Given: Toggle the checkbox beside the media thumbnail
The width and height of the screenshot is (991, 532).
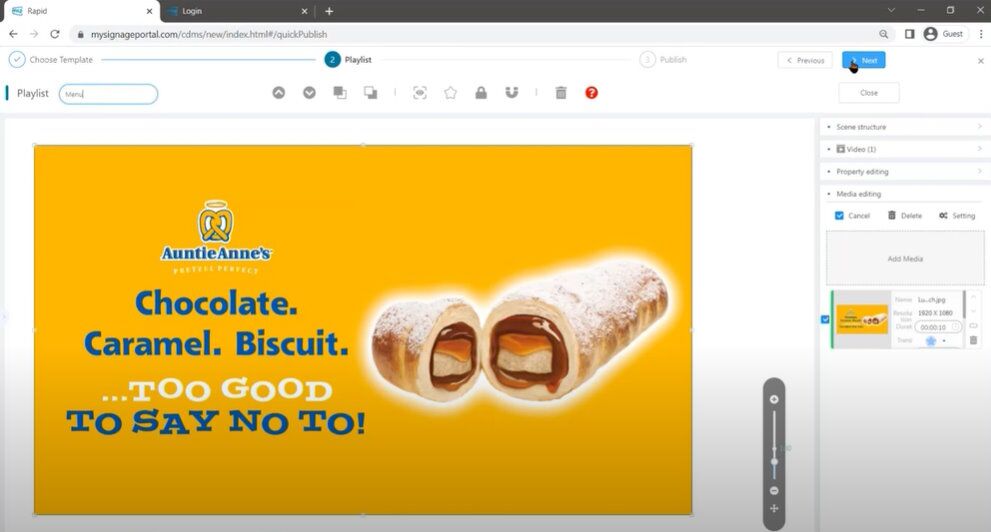Looking at the screenshot, I should (x=825, y=319).
